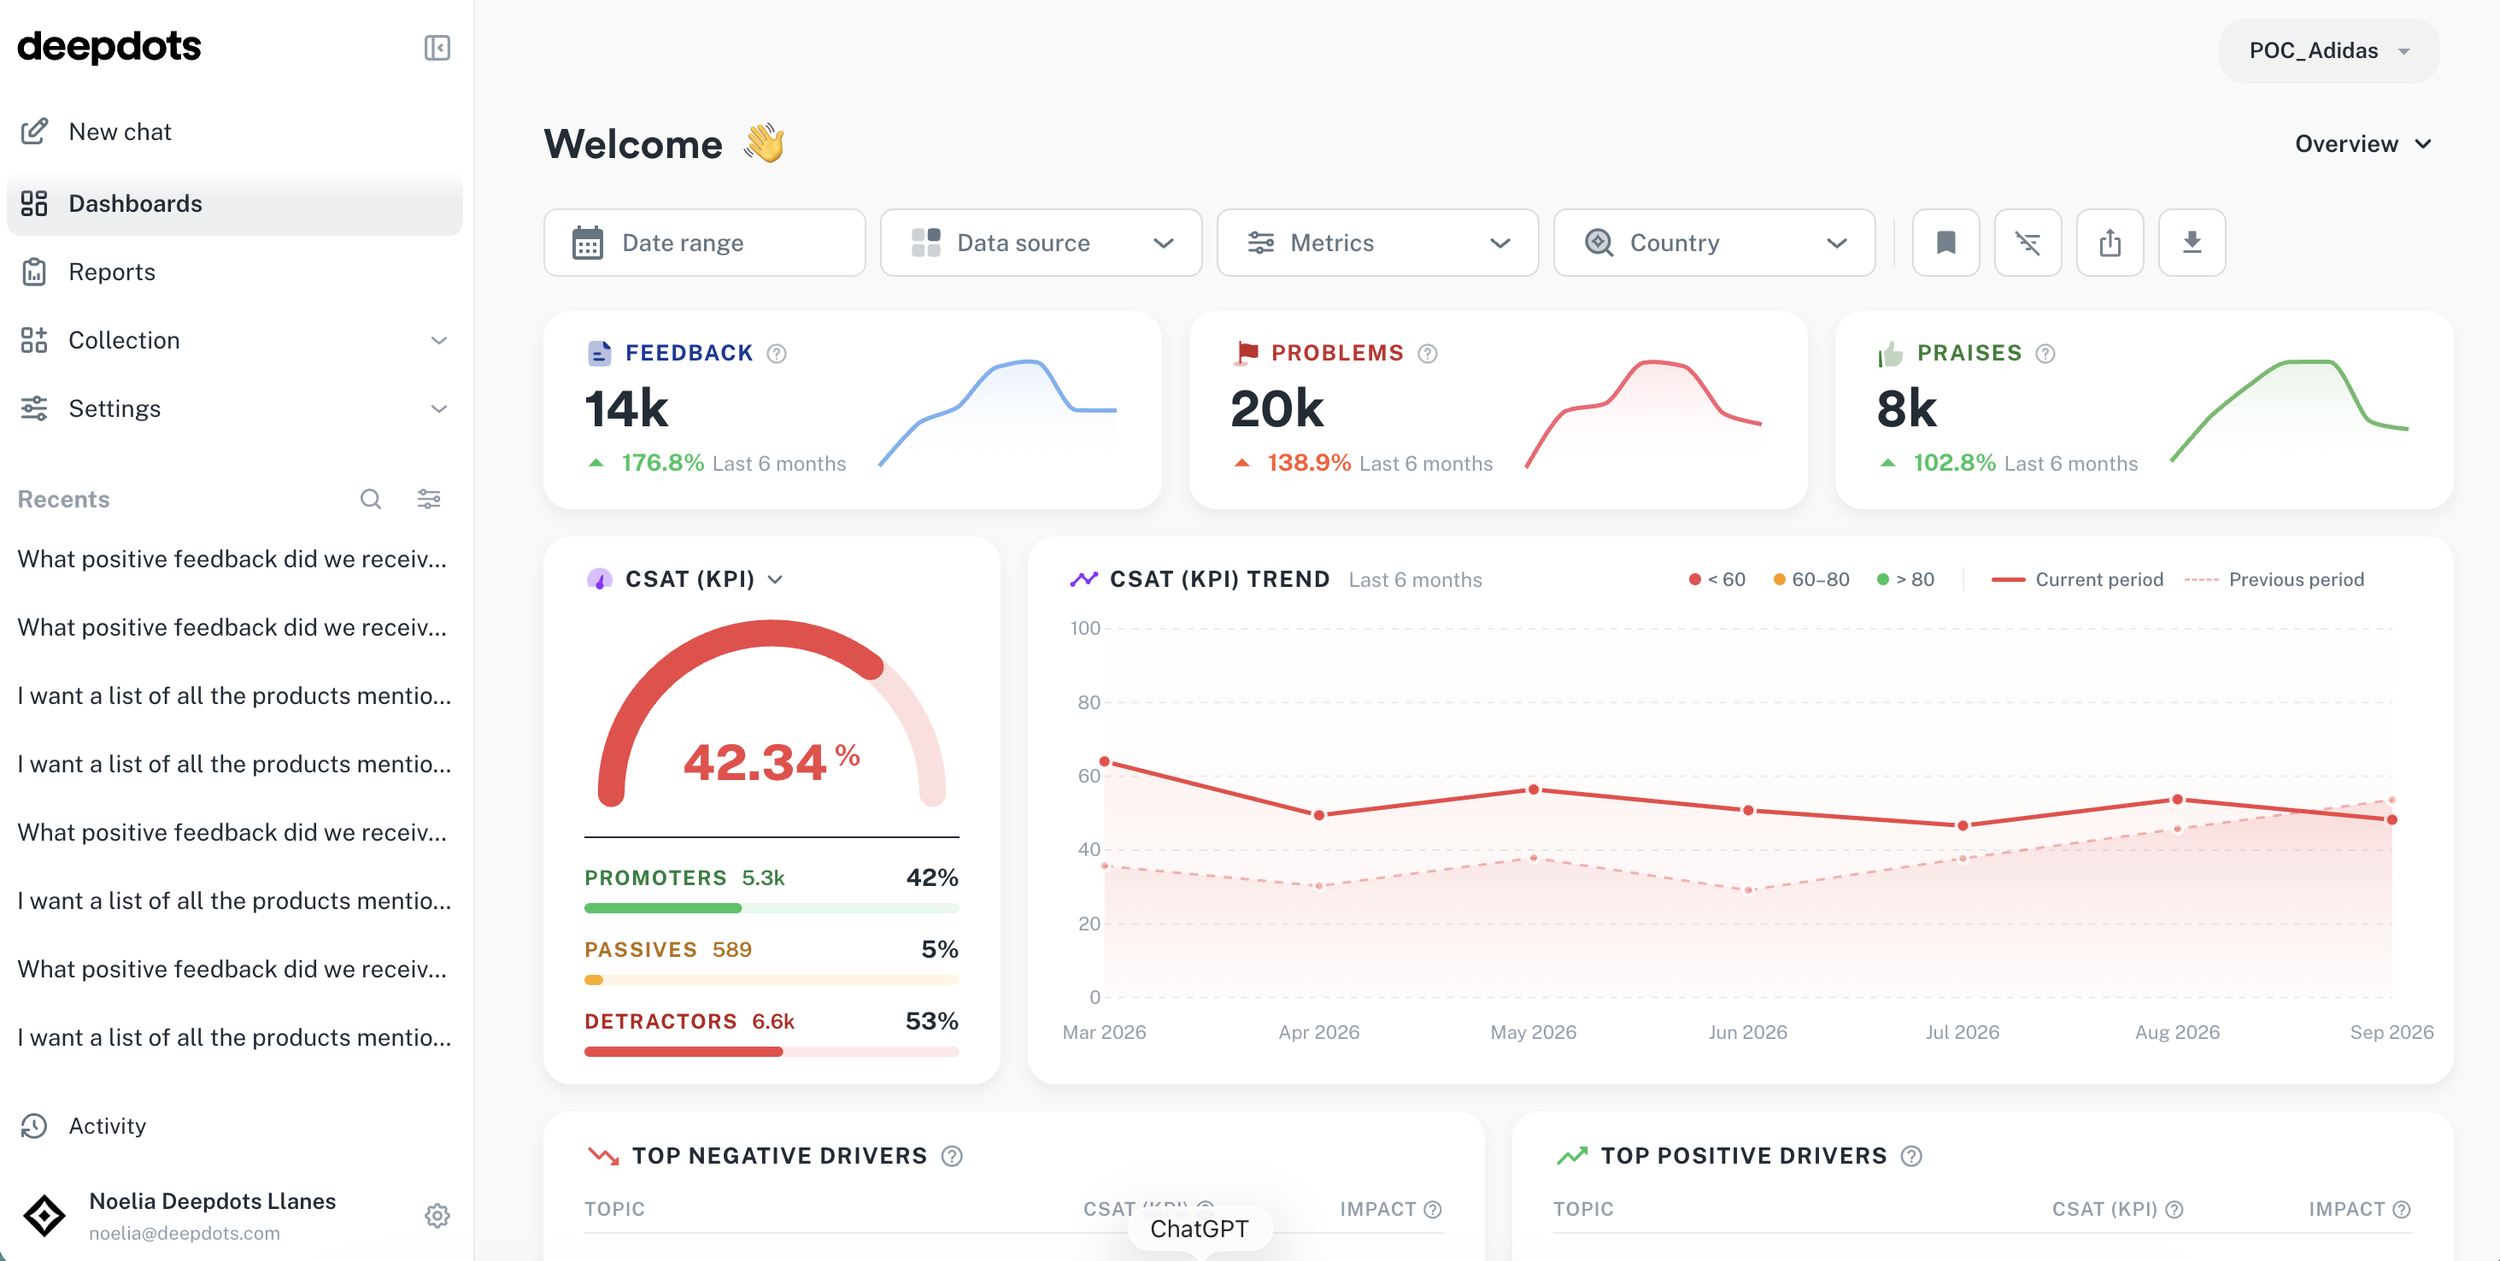
Task: Click the Feedback help question icon
Action: point(776,353)
